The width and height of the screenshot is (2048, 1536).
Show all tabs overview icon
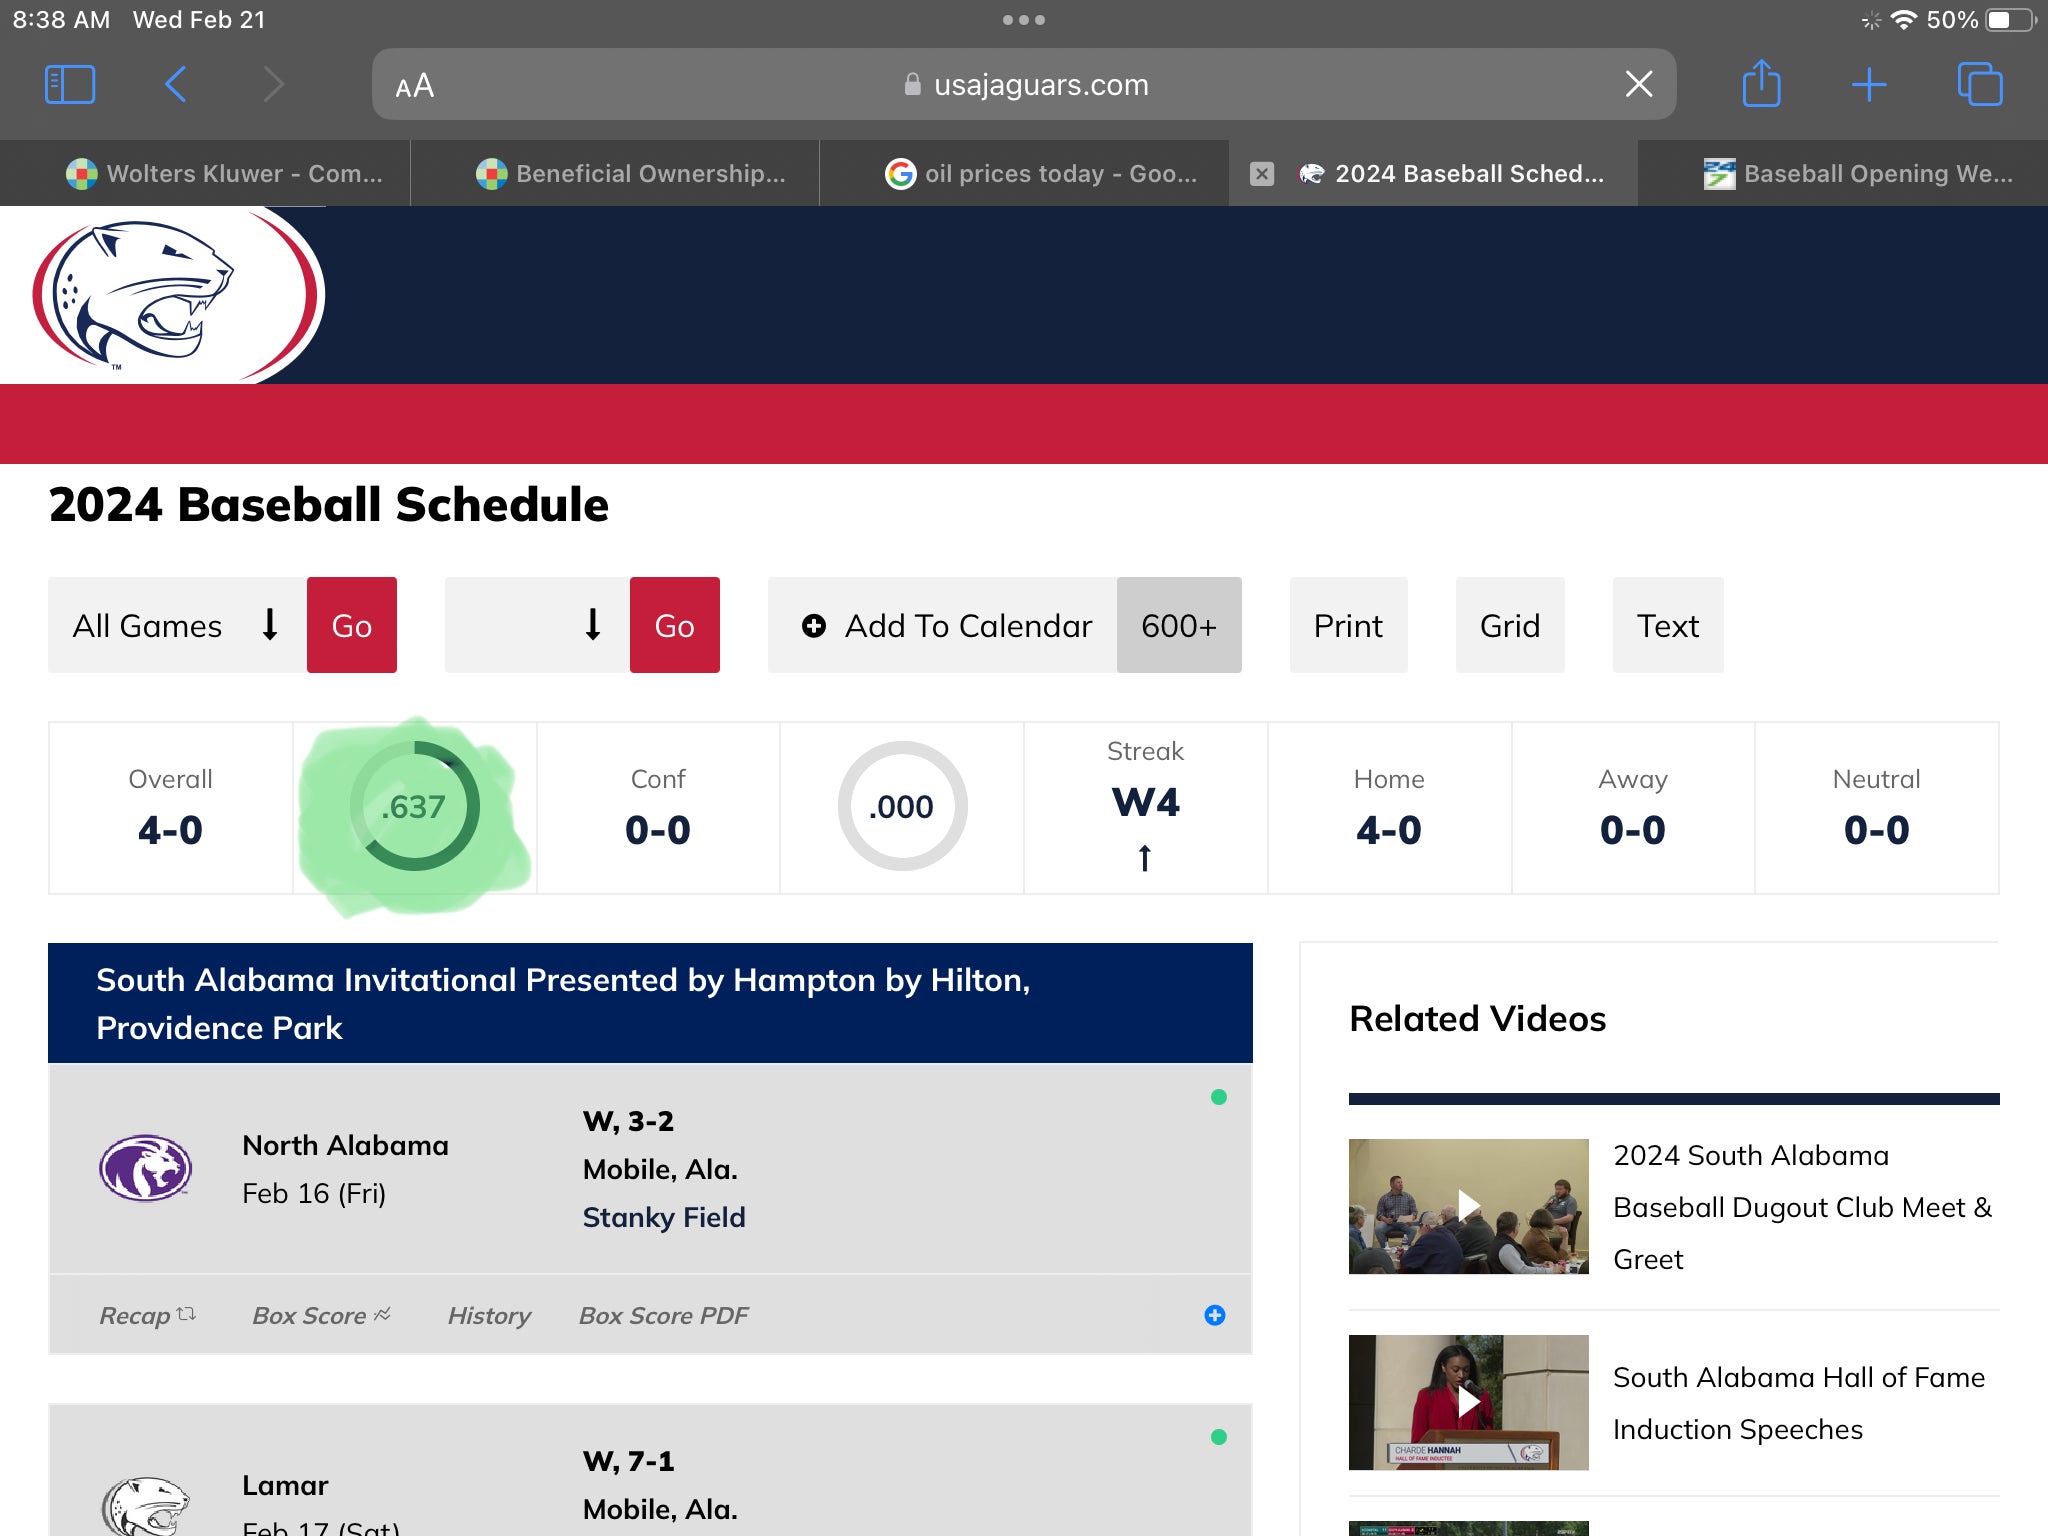tap(1979, 85)
